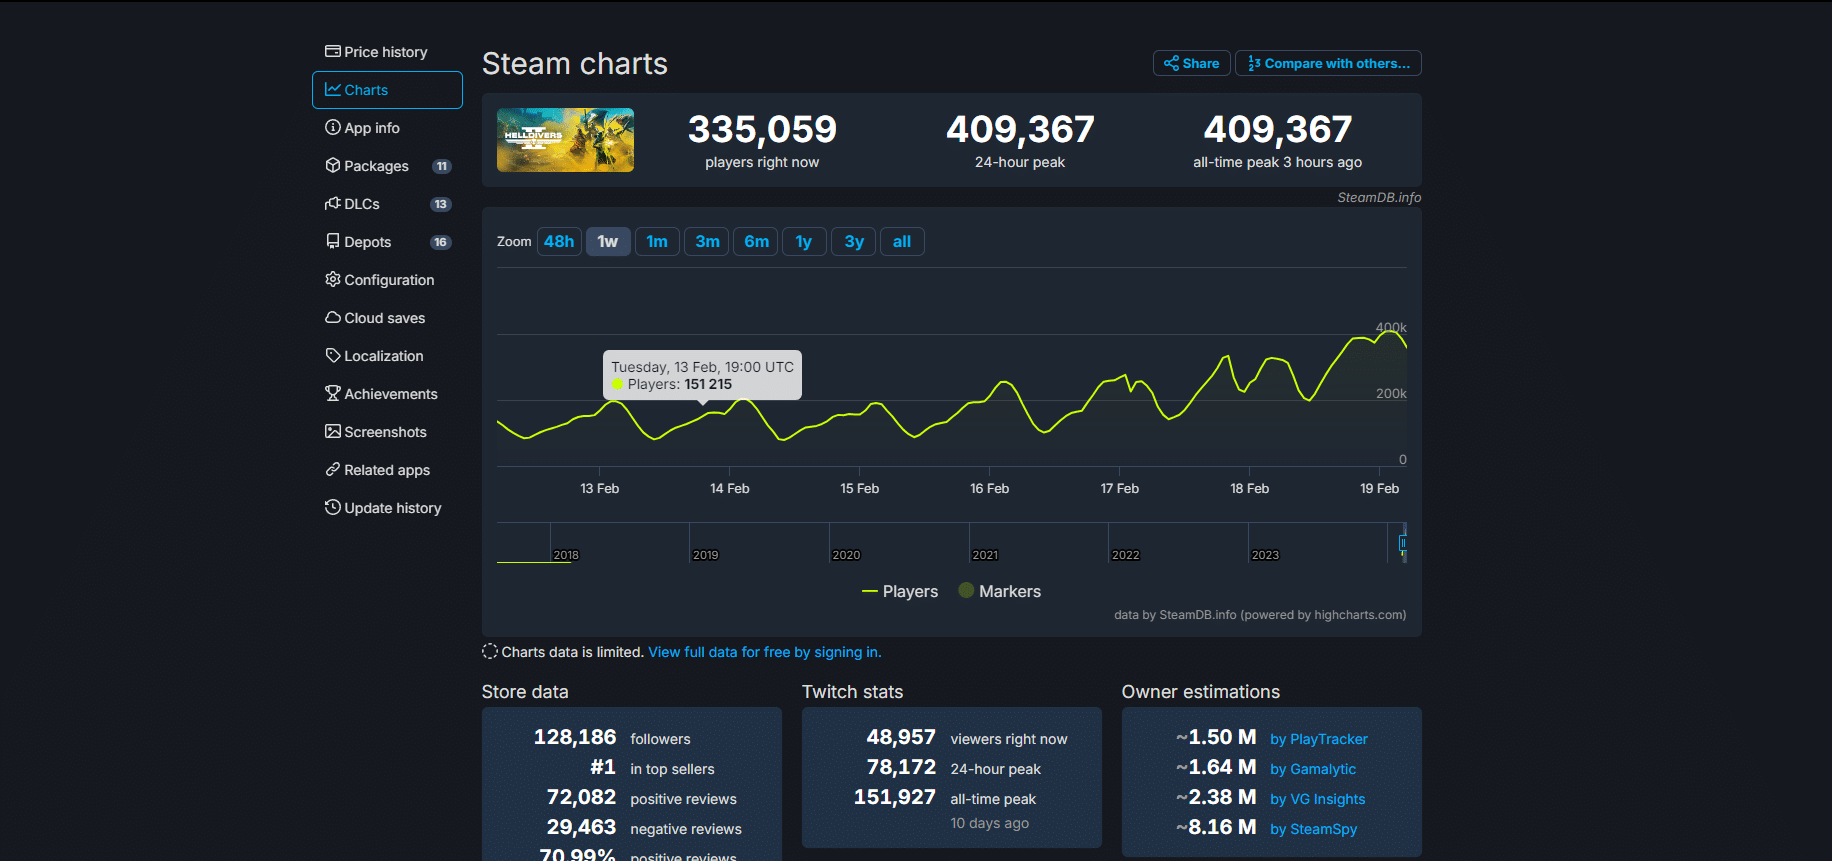Click the Cloud saves cloud icon

pos(332,317)
